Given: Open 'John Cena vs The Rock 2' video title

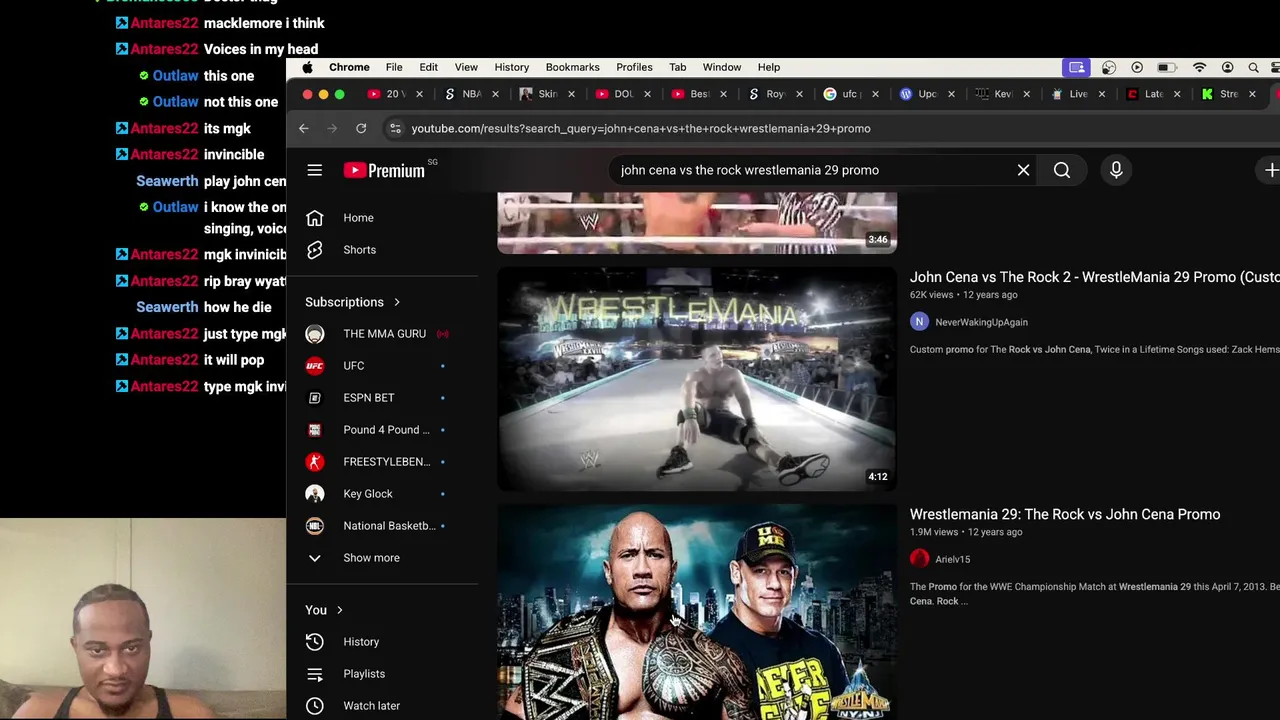Looking at the screenshot, I should tap(1095, 277).
